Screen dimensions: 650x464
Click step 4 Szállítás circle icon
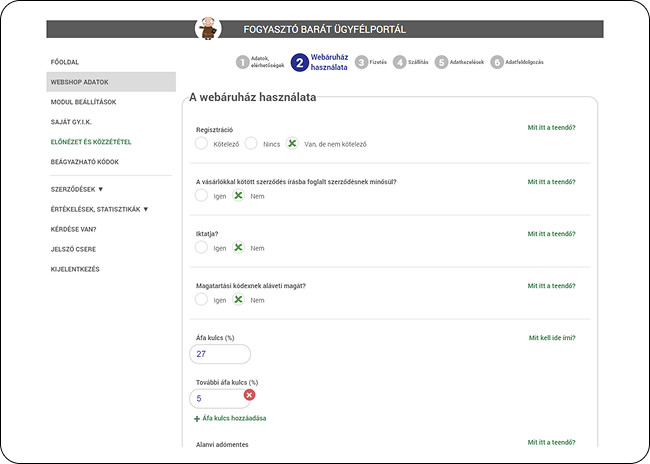pos(400,62)
